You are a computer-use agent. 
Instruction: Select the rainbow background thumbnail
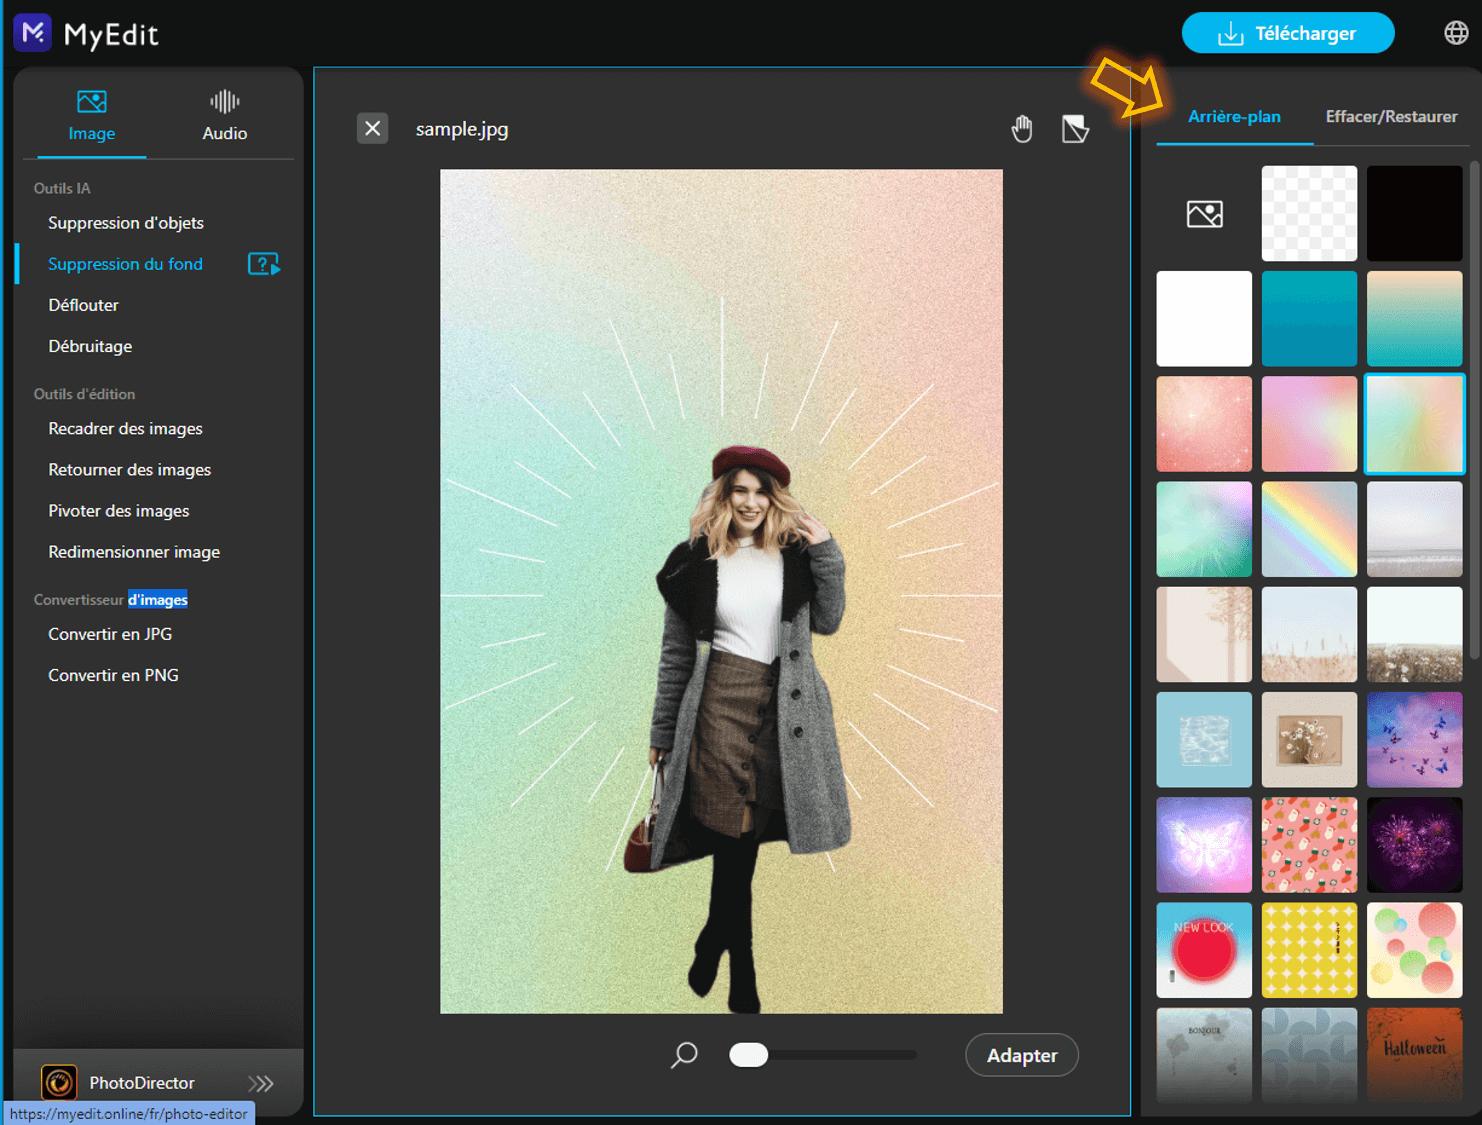[x=1309, y=529]
